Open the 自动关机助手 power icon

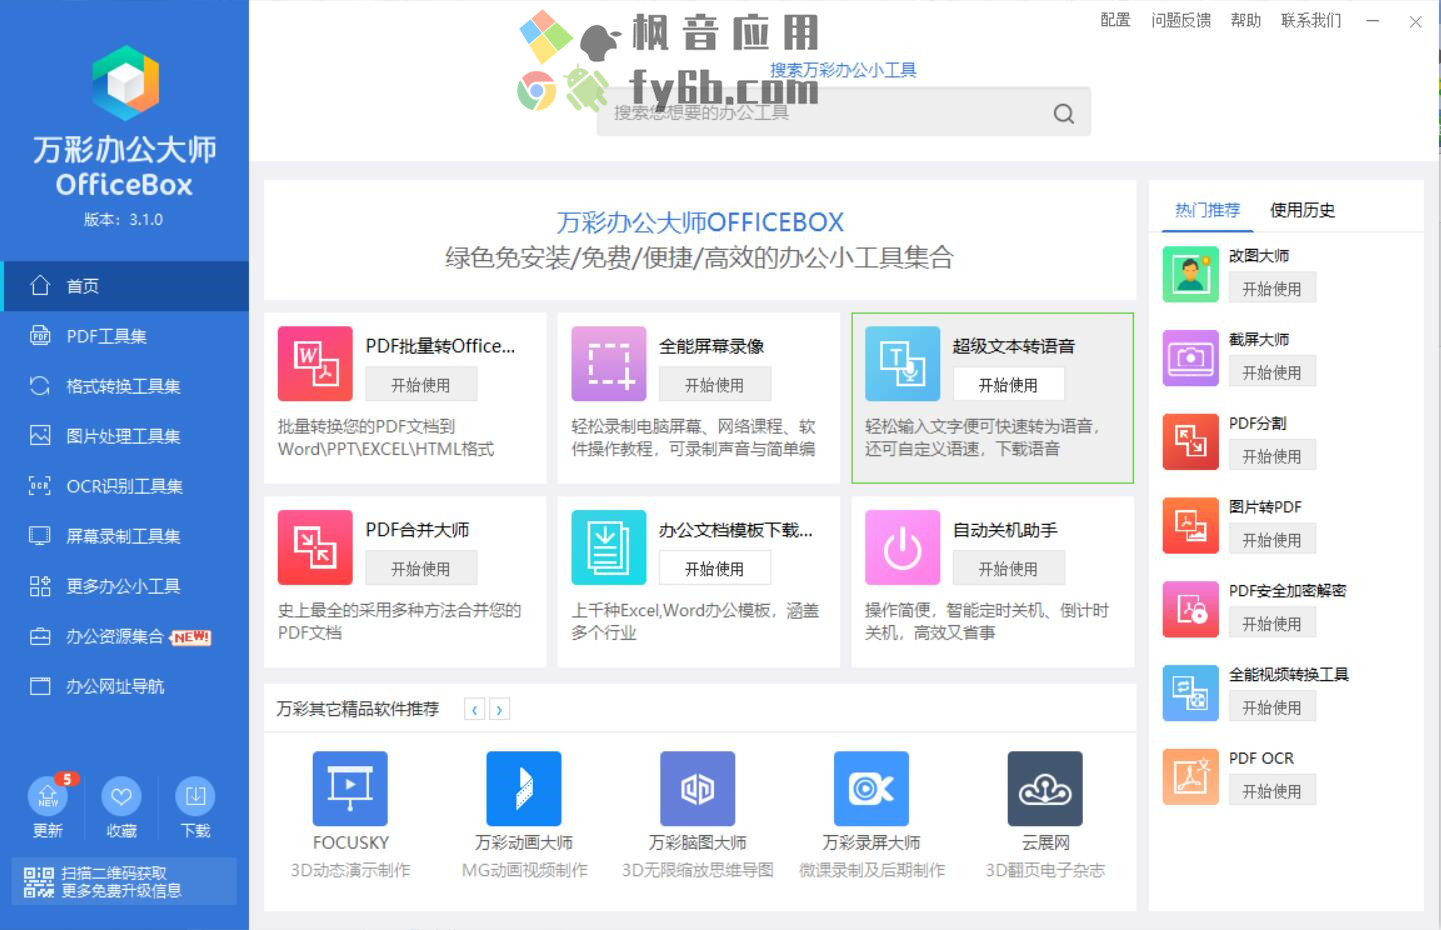point(903,548)
